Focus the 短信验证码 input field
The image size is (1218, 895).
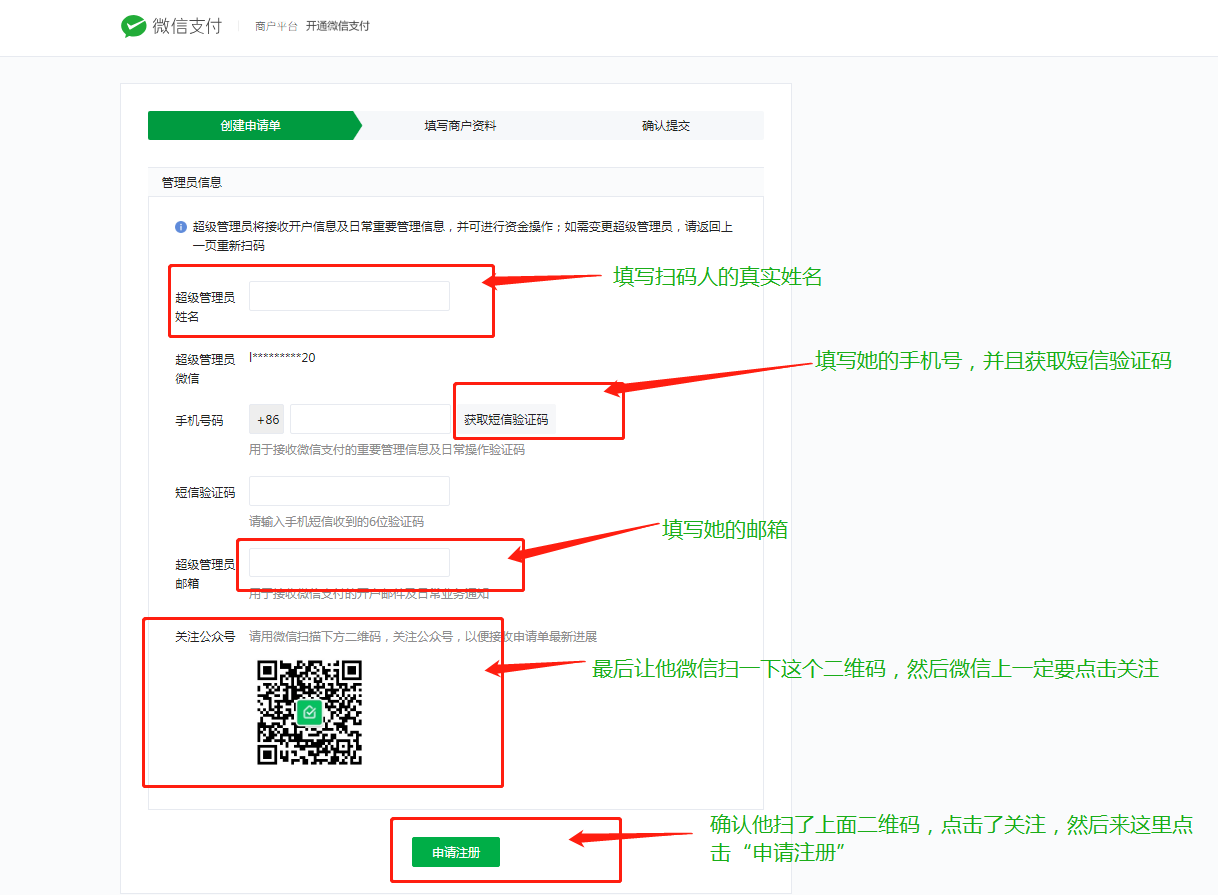point(349,491)
